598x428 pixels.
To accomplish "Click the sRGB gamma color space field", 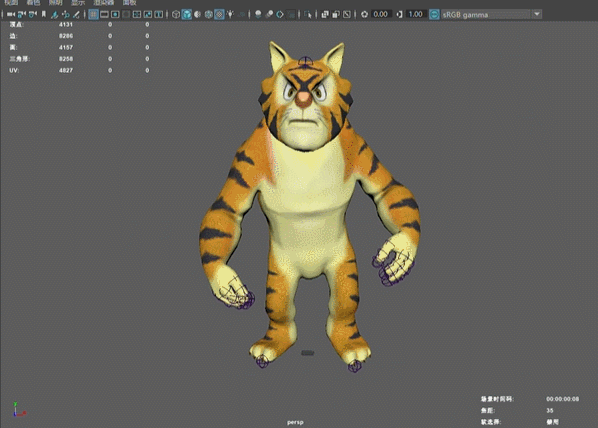I will coord(485,14).
